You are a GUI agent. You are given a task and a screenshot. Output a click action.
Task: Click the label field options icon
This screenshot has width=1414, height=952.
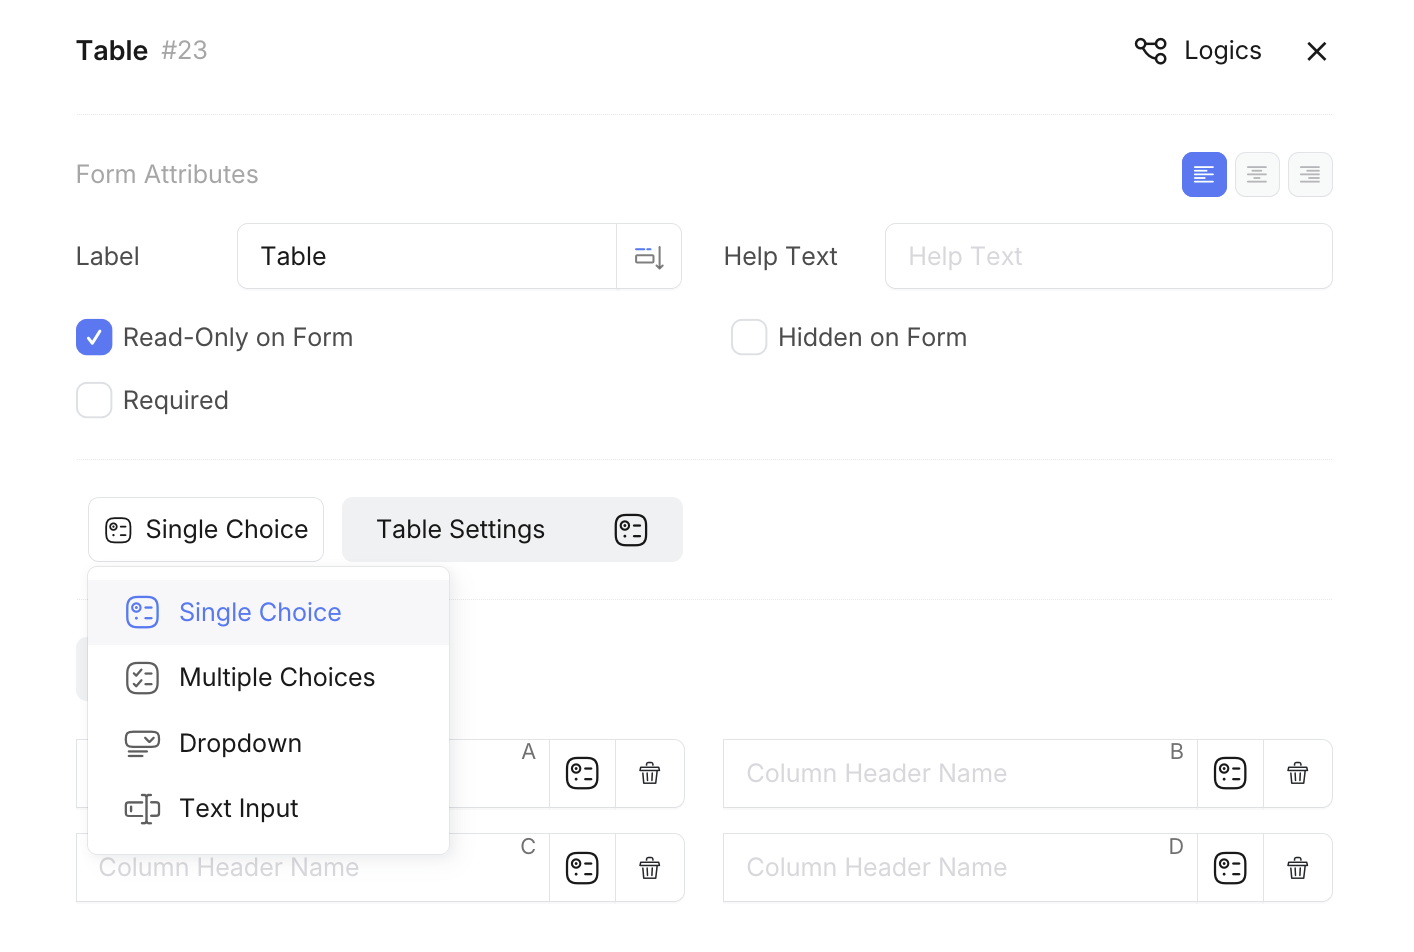649,257
